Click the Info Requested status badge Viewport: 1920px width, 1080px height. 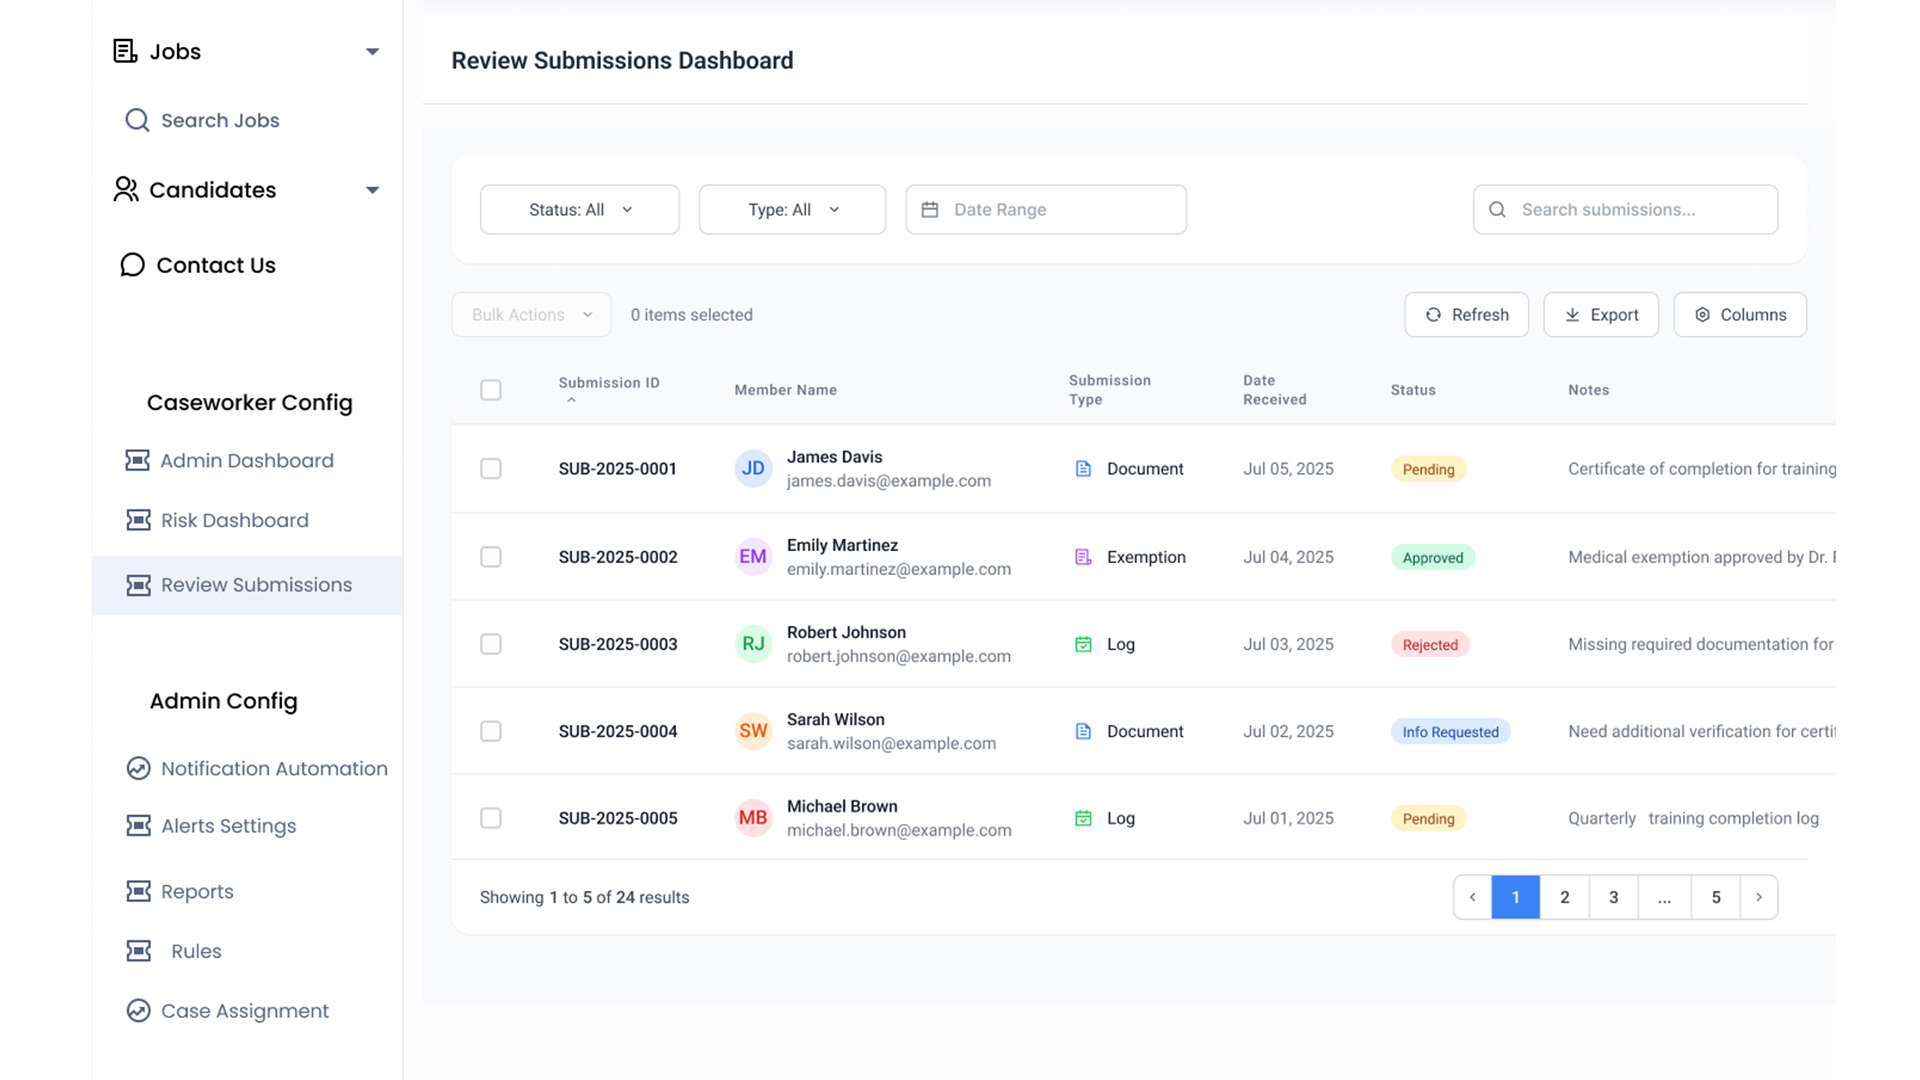[1450, 731]
